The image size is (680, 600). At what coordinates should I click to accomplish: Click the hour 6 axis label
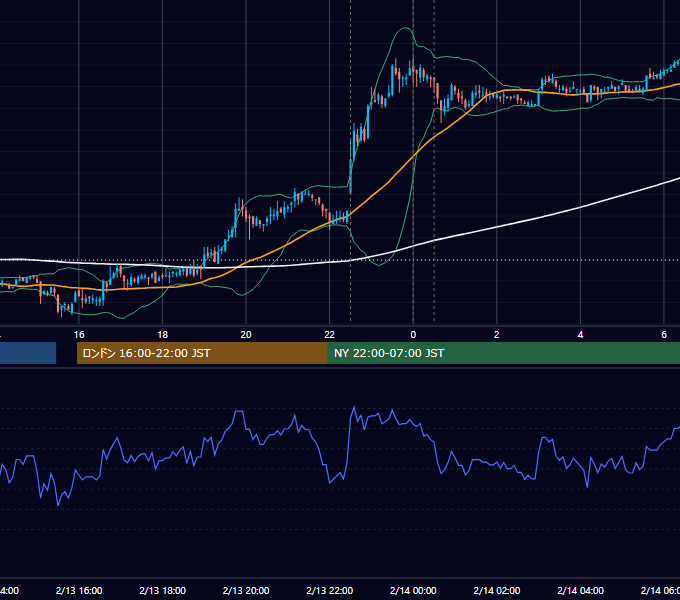(664, 335)
